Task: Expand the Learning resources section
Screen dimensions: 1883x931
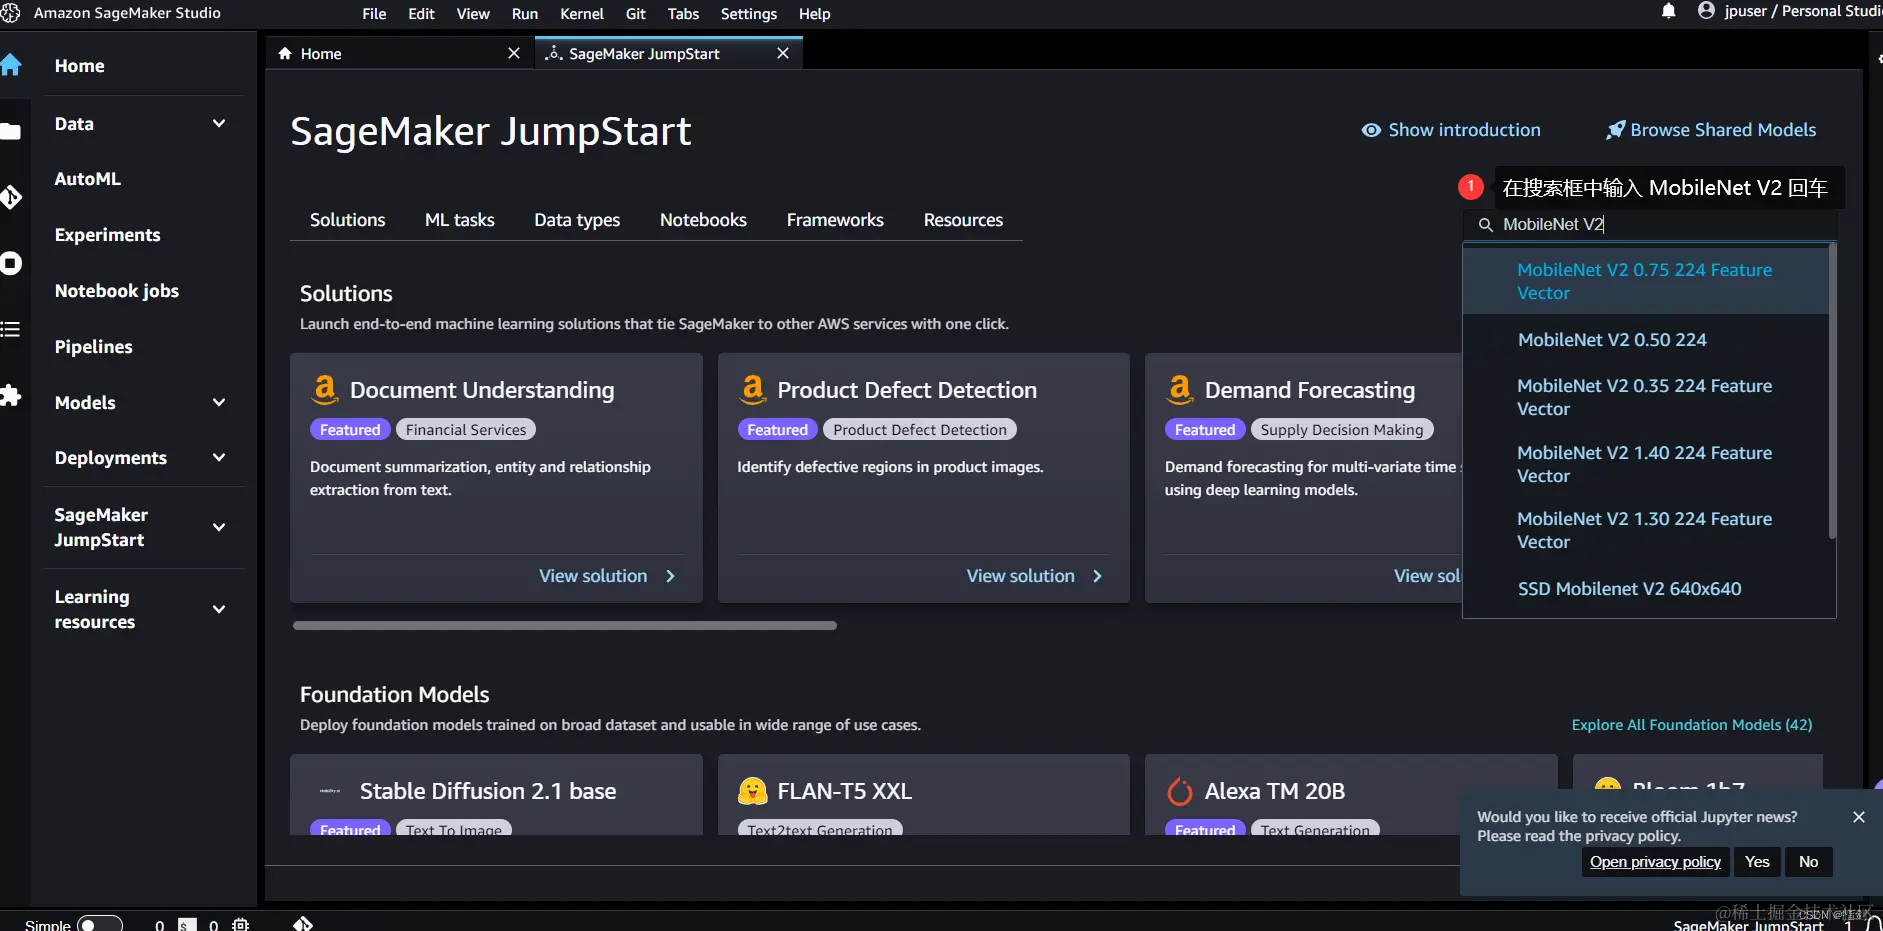Action: pyautogui.click(x=219, y=609)
